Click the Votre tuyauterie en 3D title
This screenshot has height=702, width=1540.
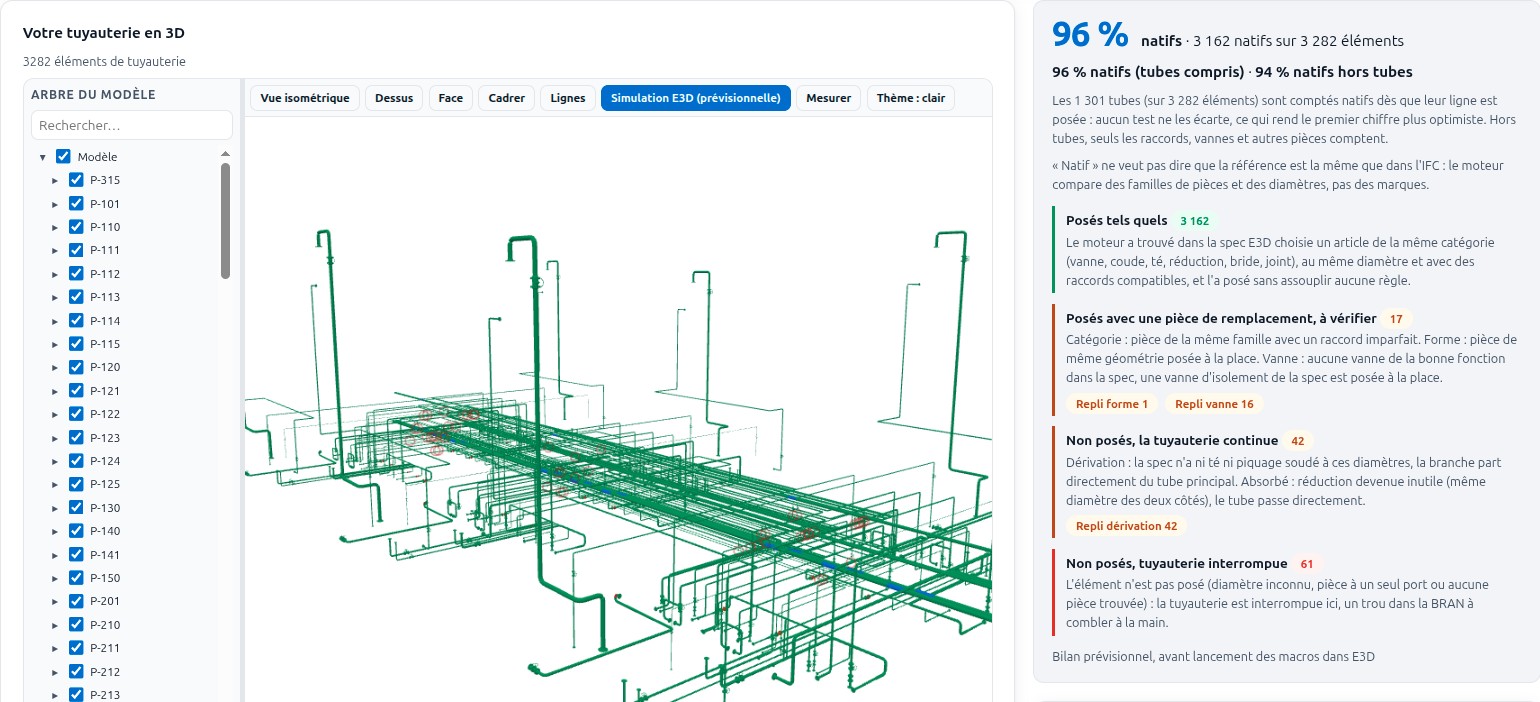point(104,33)
